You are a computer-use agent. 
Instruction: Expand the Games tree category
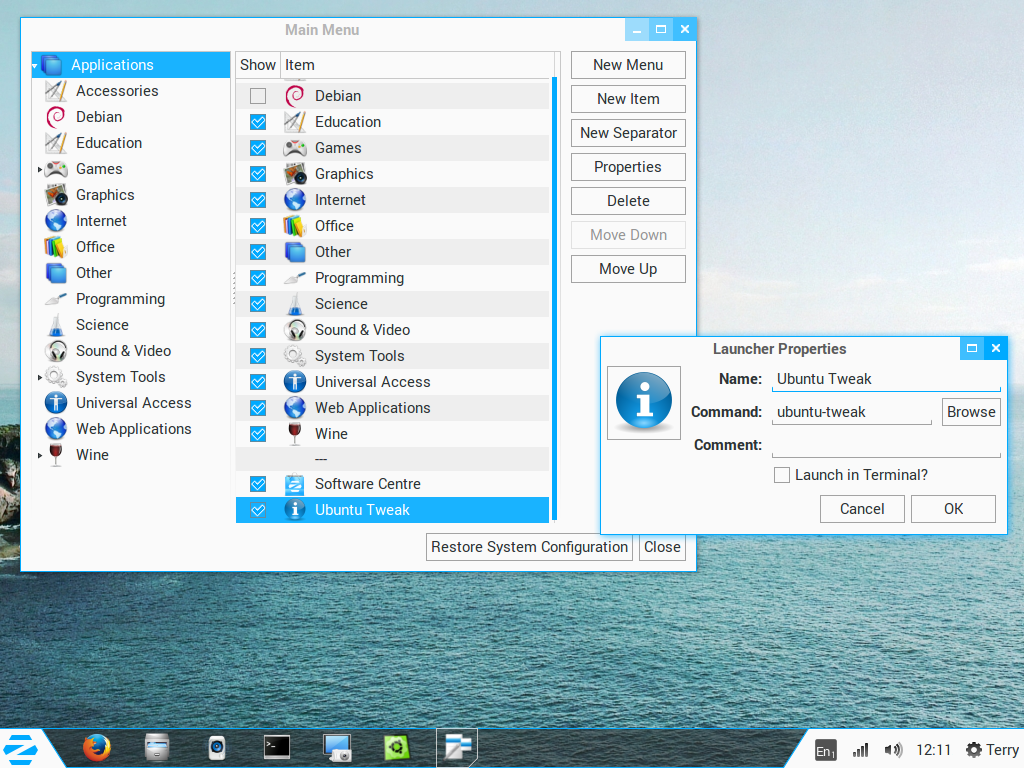click(40, 169)
